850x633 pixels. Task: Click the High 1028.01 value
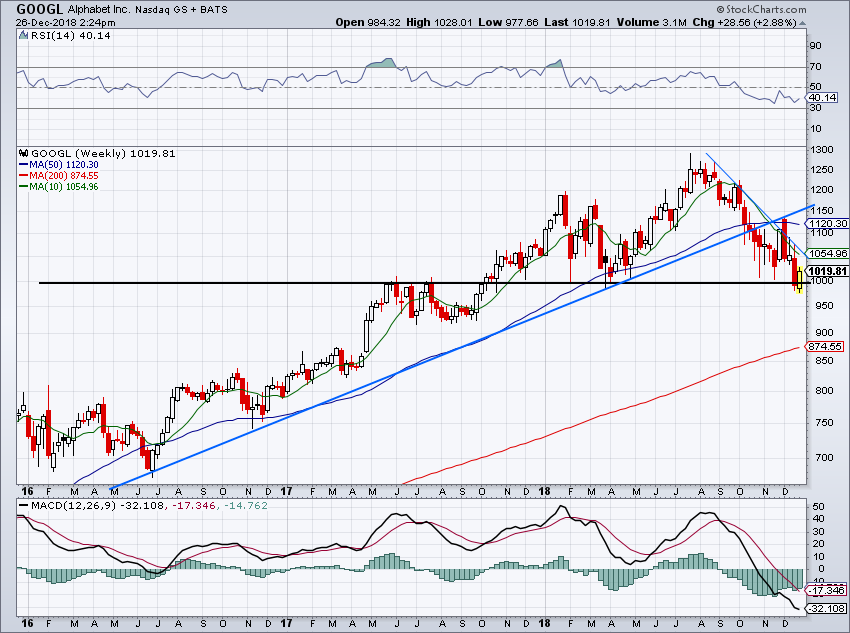(439, 23)
